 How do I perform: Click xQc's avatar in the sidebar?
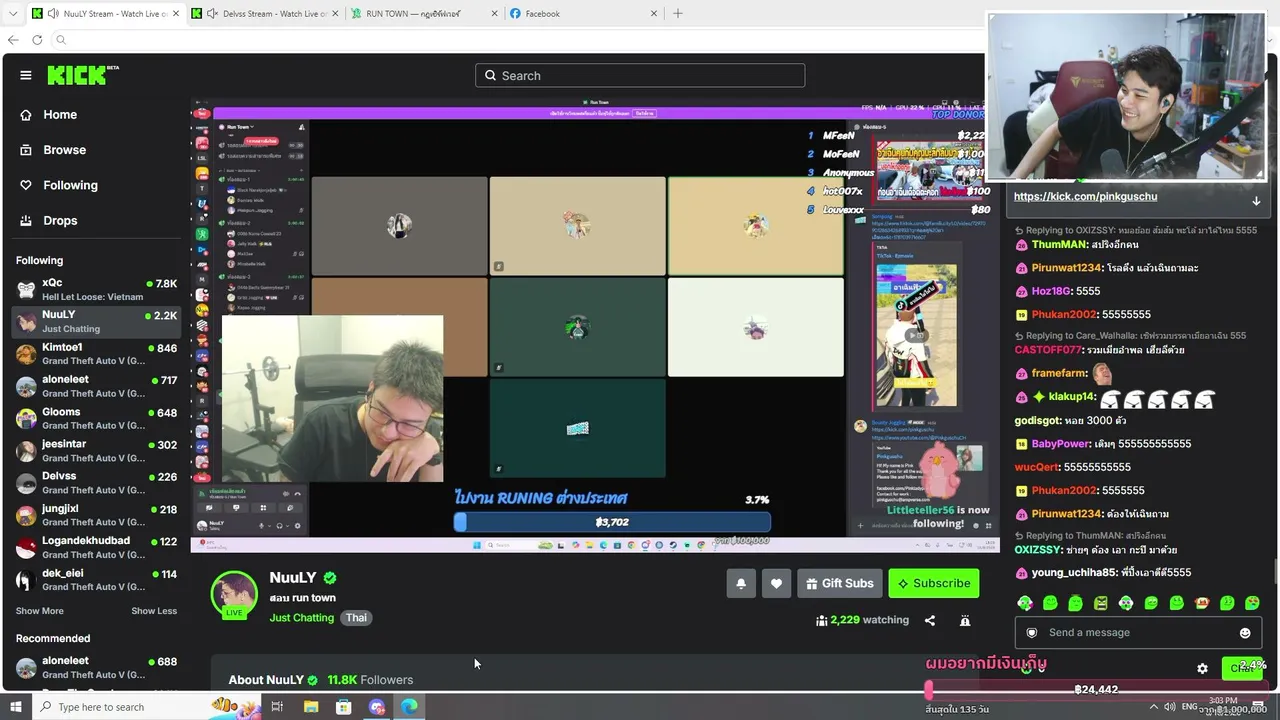(26, 290)
